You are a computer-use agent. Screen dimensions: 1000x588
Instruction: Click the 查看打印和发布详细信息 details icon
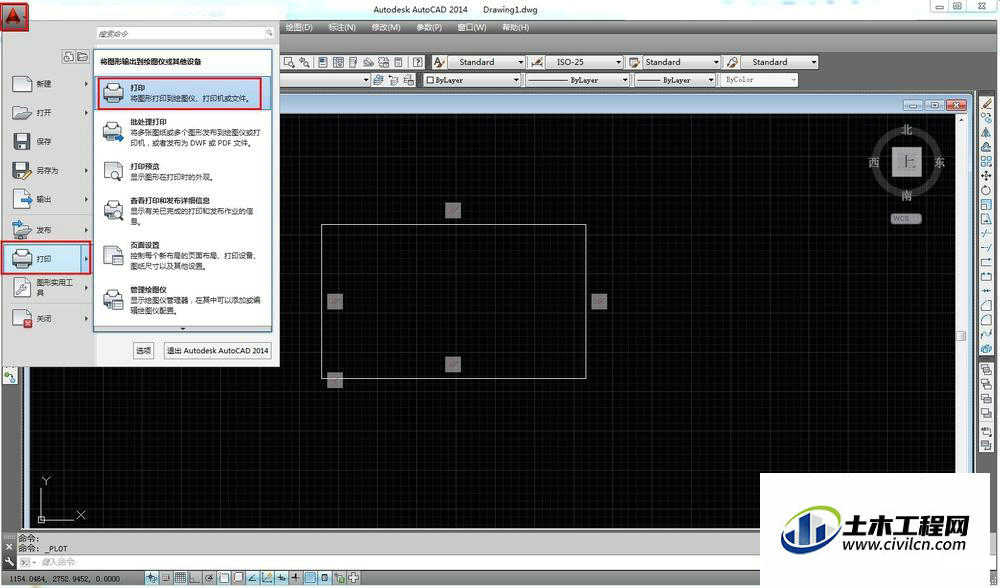(x=114, y=210)
